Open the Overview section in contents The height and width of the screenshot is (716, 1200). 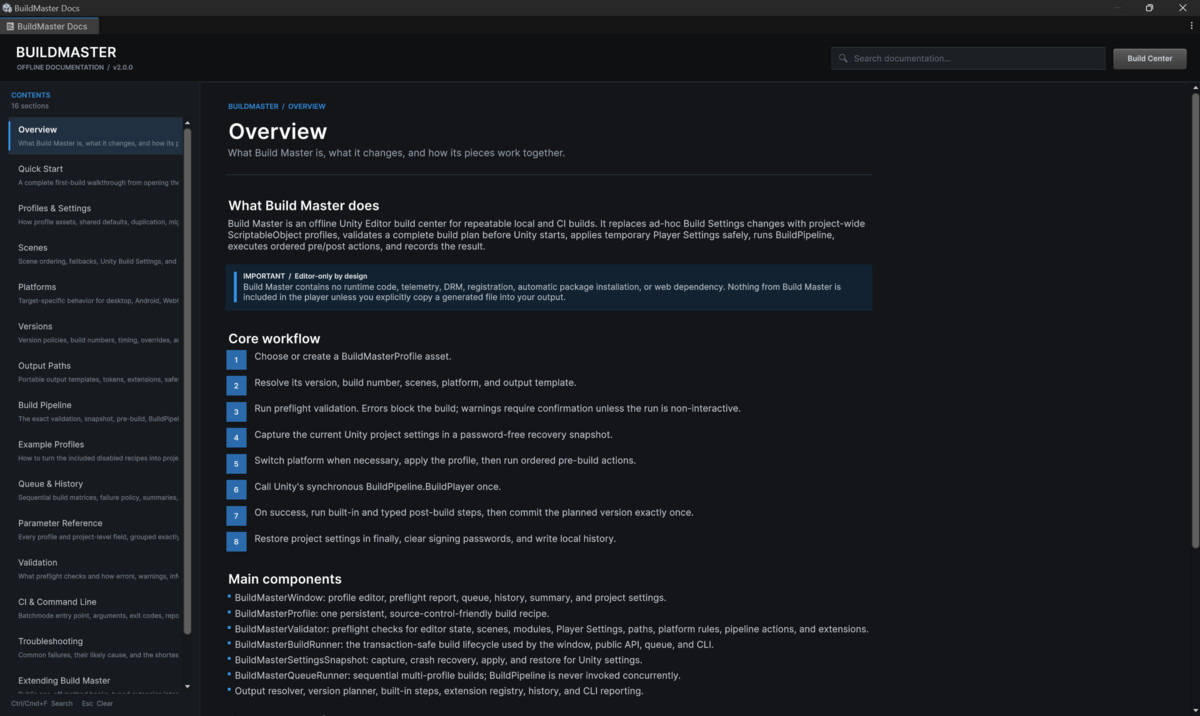(95, 135)
